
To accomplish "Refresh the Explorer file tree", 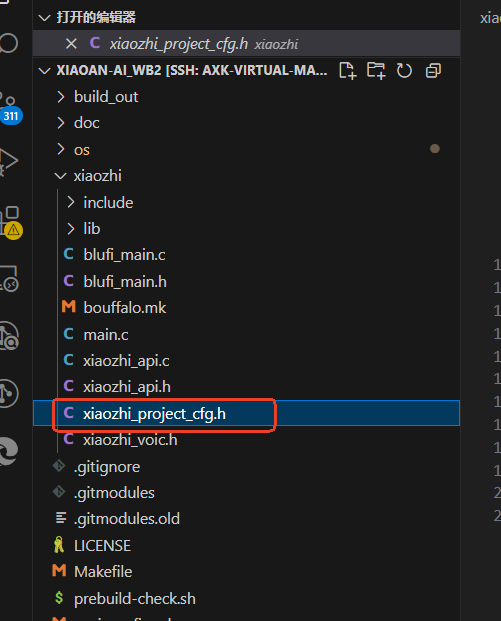I will point(404,71).
